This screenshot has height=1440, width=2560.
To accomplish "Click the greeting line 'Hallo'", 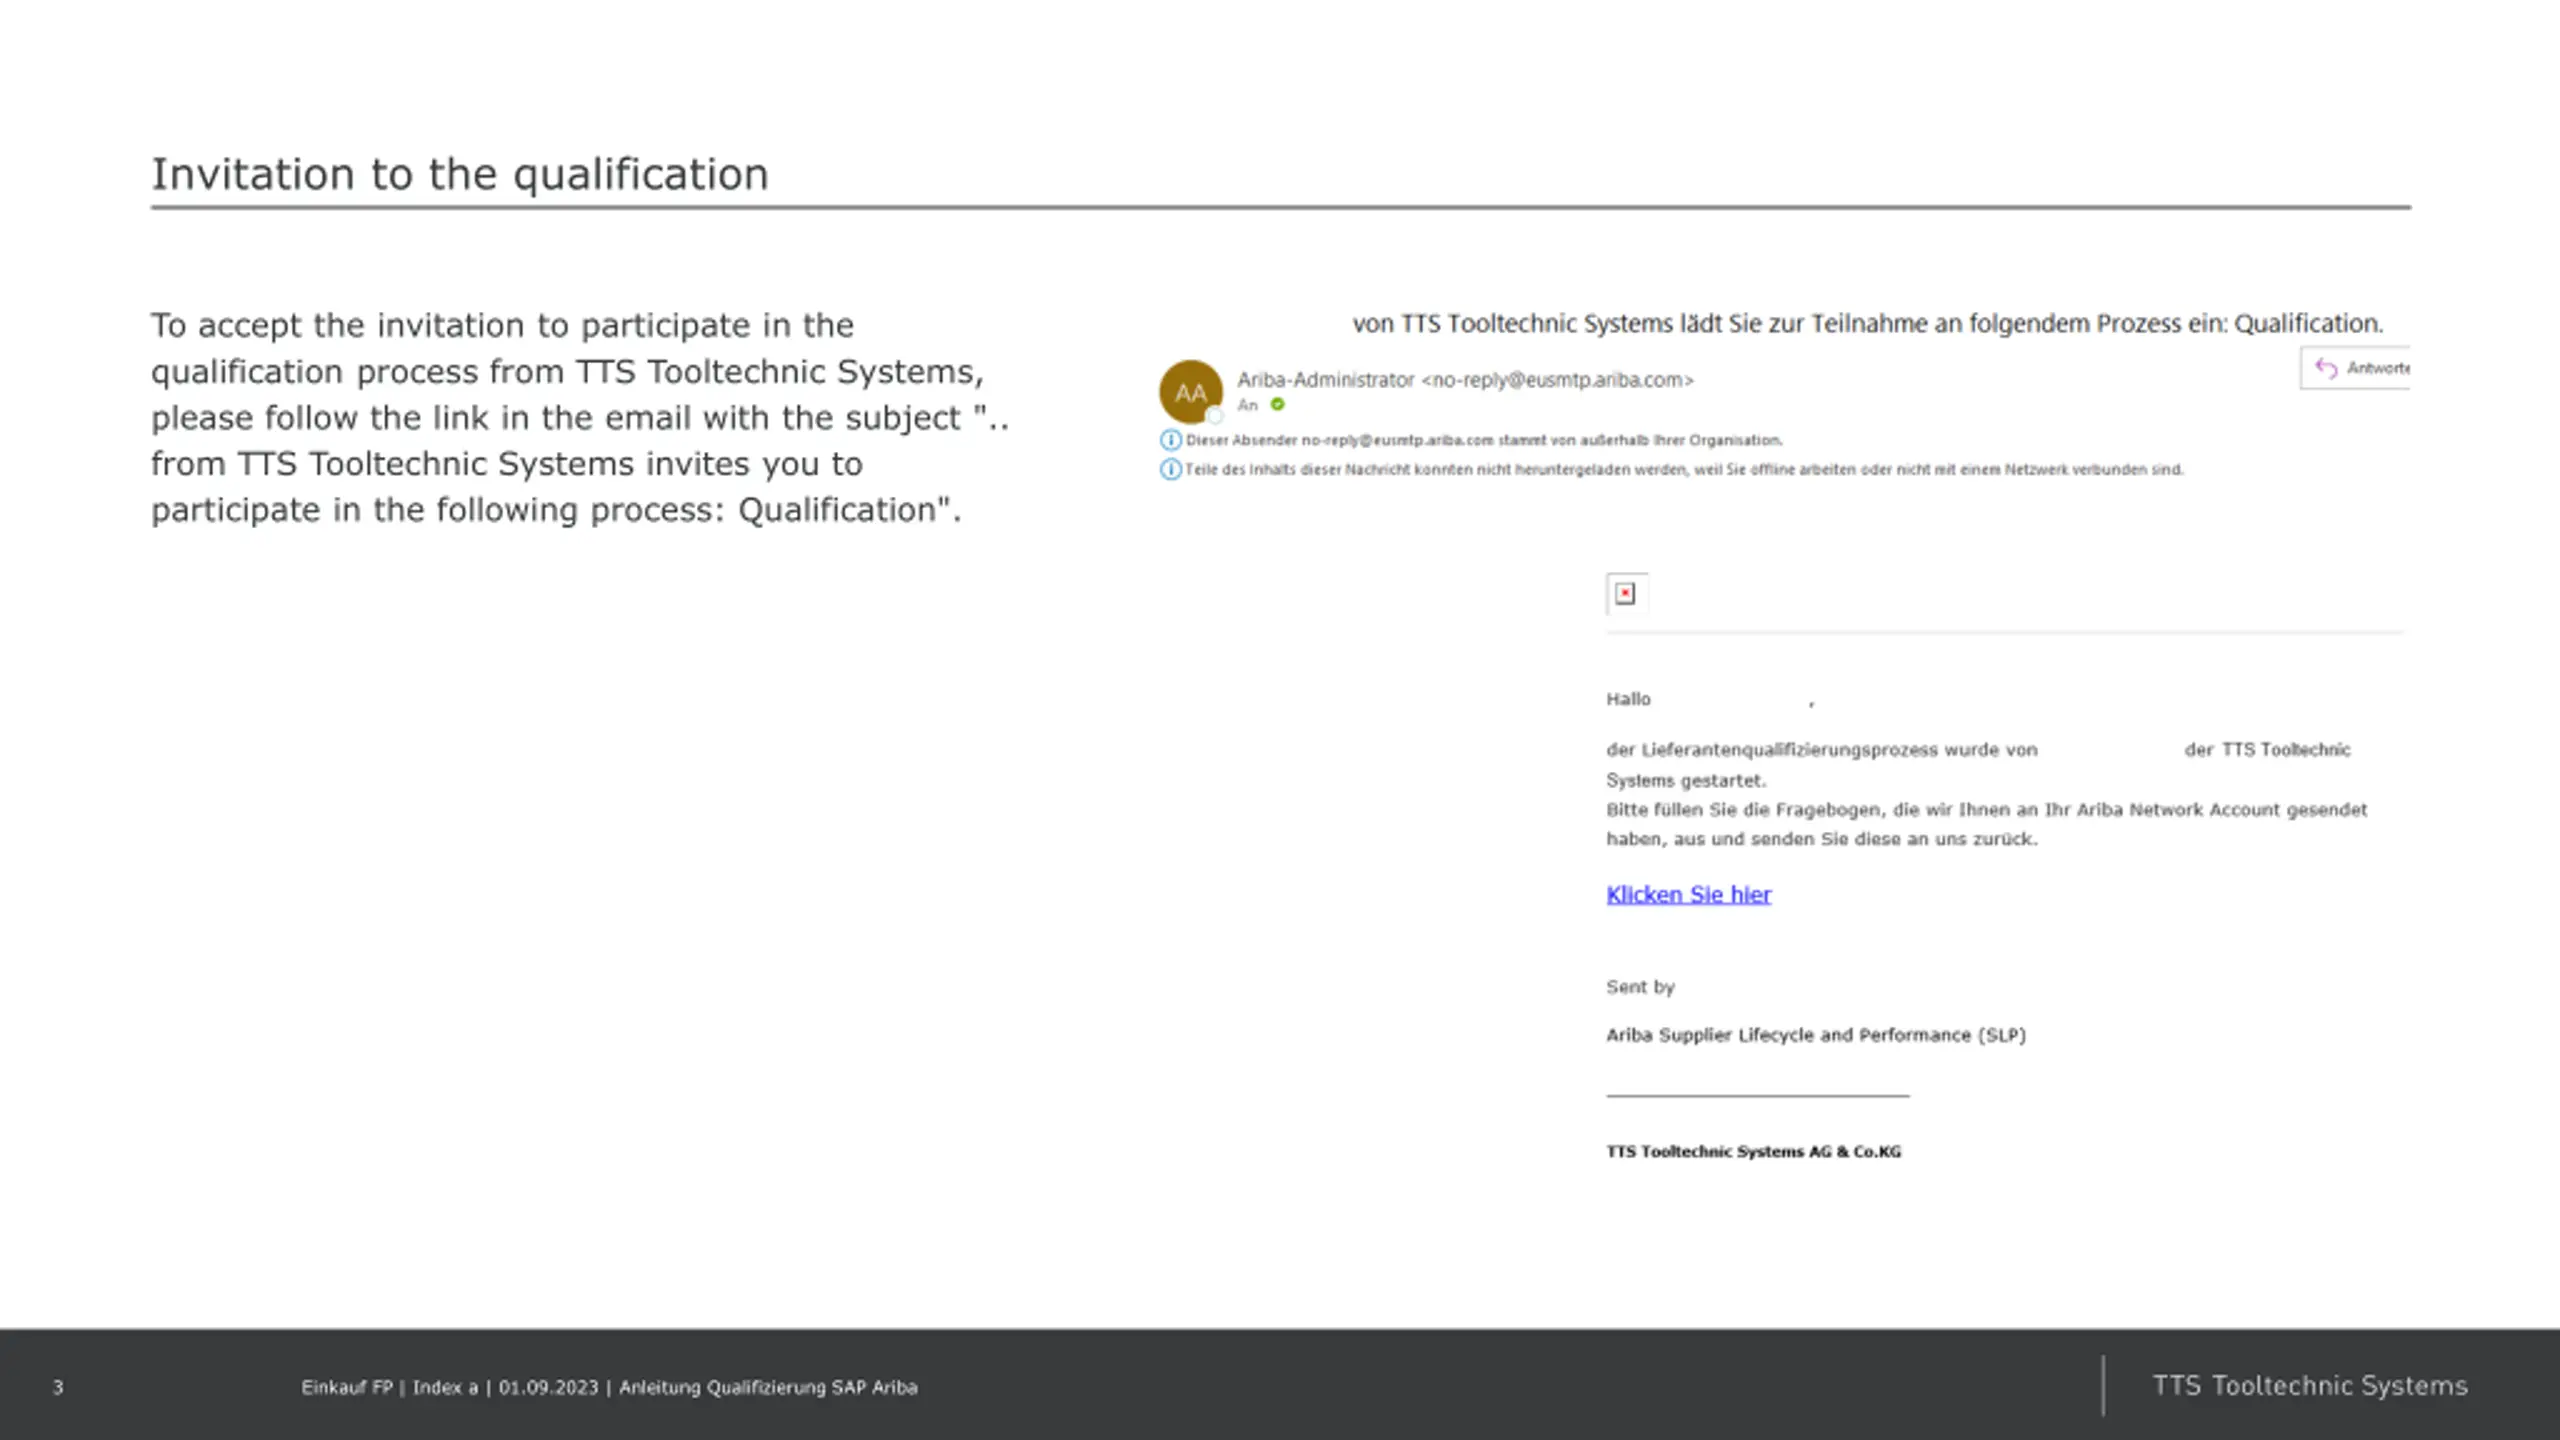I will pyautogui.click(x=1628, y=699).
